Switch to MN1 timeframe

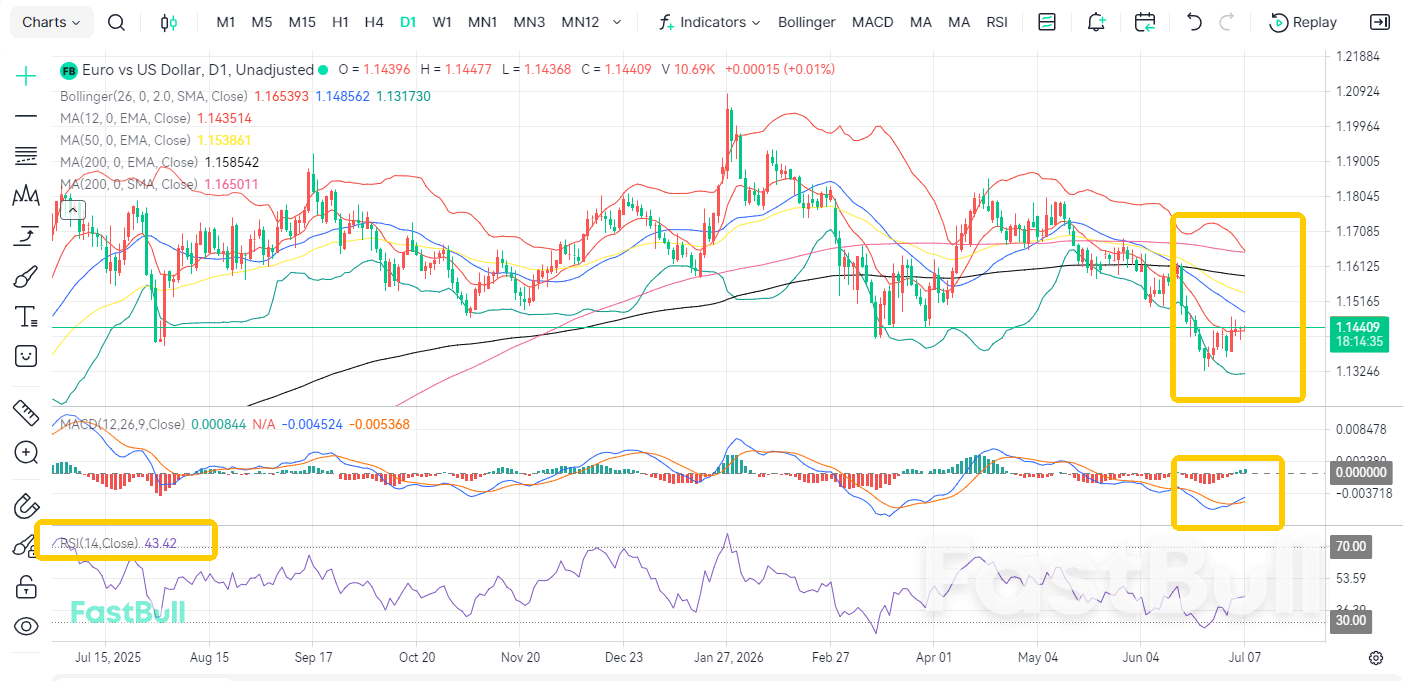[x=483, y=22]
